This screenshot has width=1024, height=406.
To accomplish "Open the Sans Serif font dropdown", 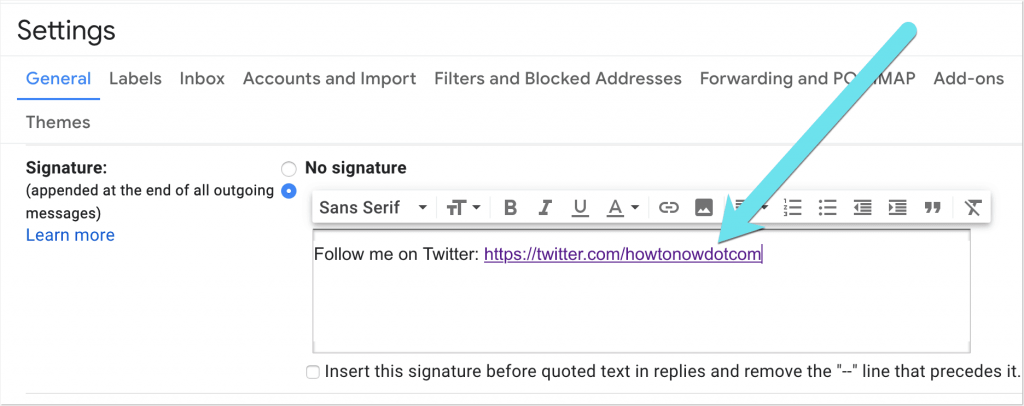I will click(x=372, y=208).
